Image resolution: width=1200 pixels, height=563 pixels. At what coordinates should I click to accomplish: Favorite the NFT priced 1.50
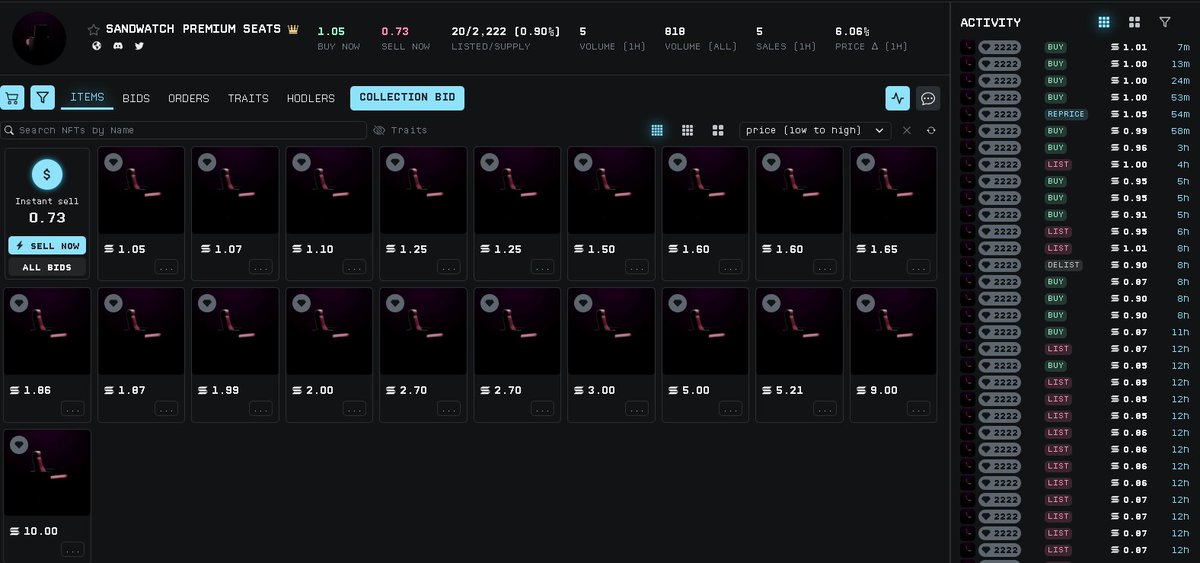(583, 162)
